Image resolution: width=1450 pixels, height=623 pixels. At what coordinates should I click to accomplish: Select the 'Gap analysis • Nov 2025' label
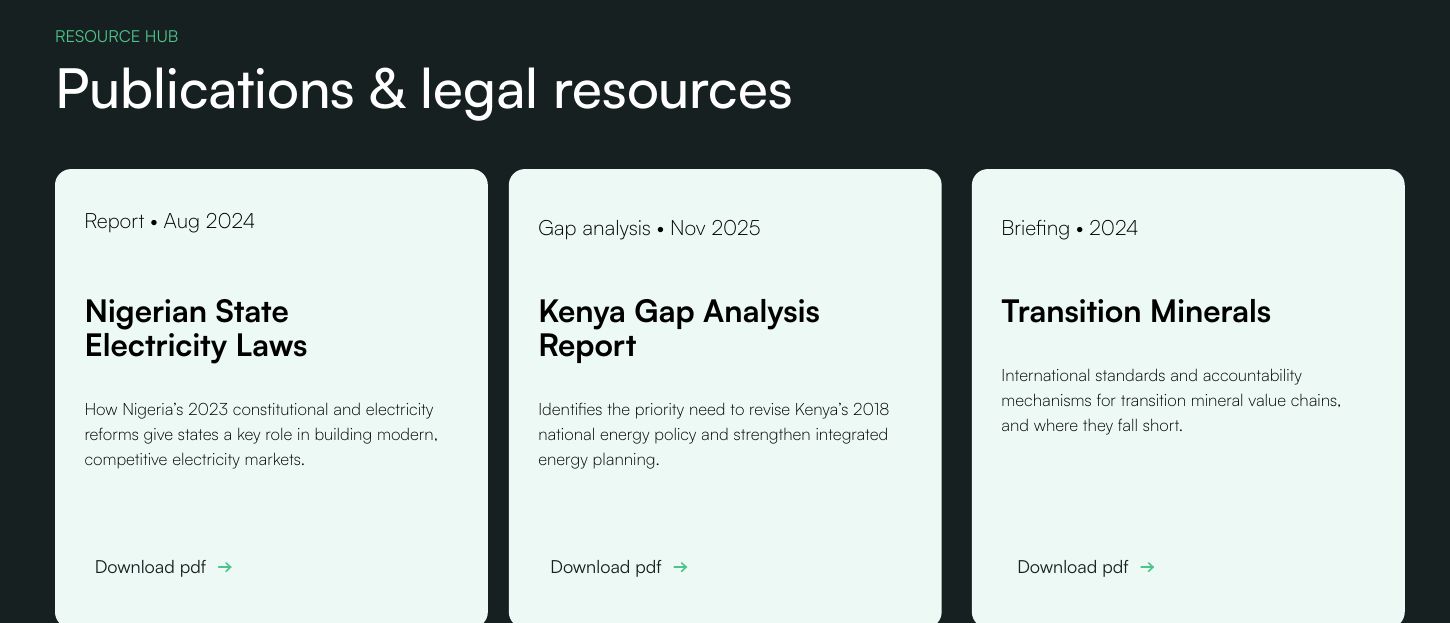coord(649,228)
